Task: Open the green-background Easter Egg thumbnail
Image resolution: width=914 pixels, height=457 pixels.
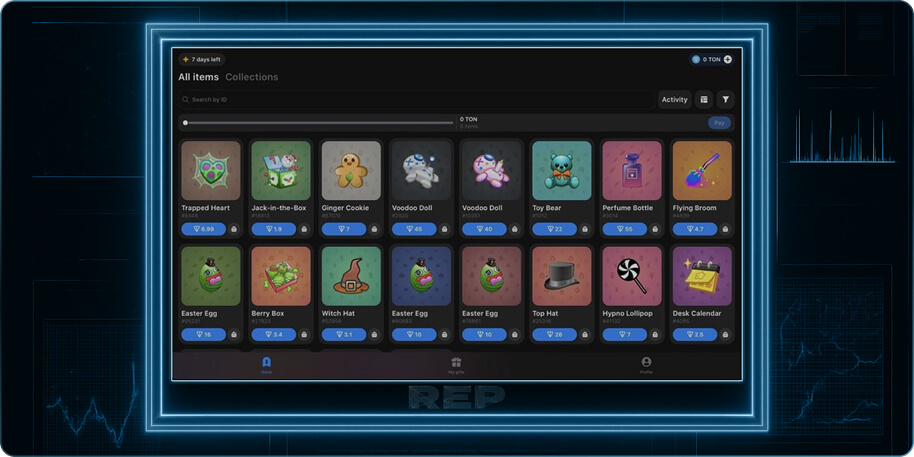Action: pyautogui.click(x=210, y=276)
